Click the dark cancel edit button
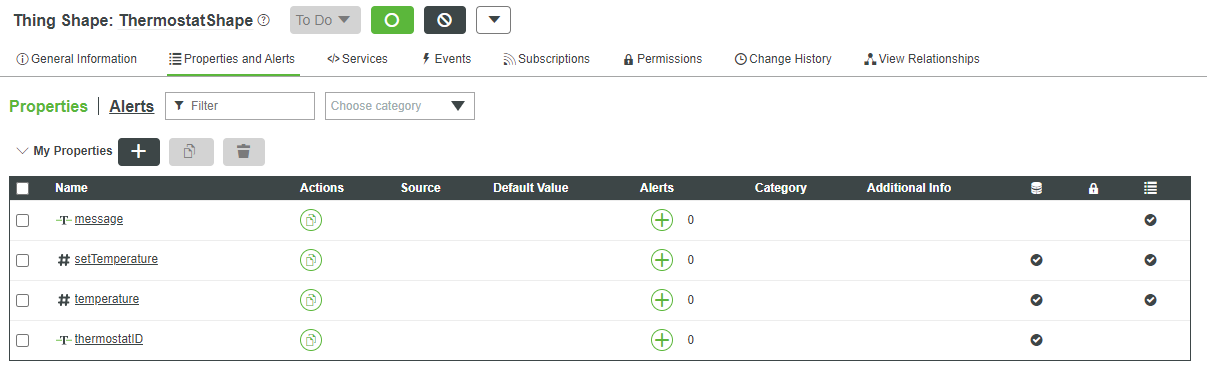The width and height of the screenshot is (1207, 372). (445, 20)
